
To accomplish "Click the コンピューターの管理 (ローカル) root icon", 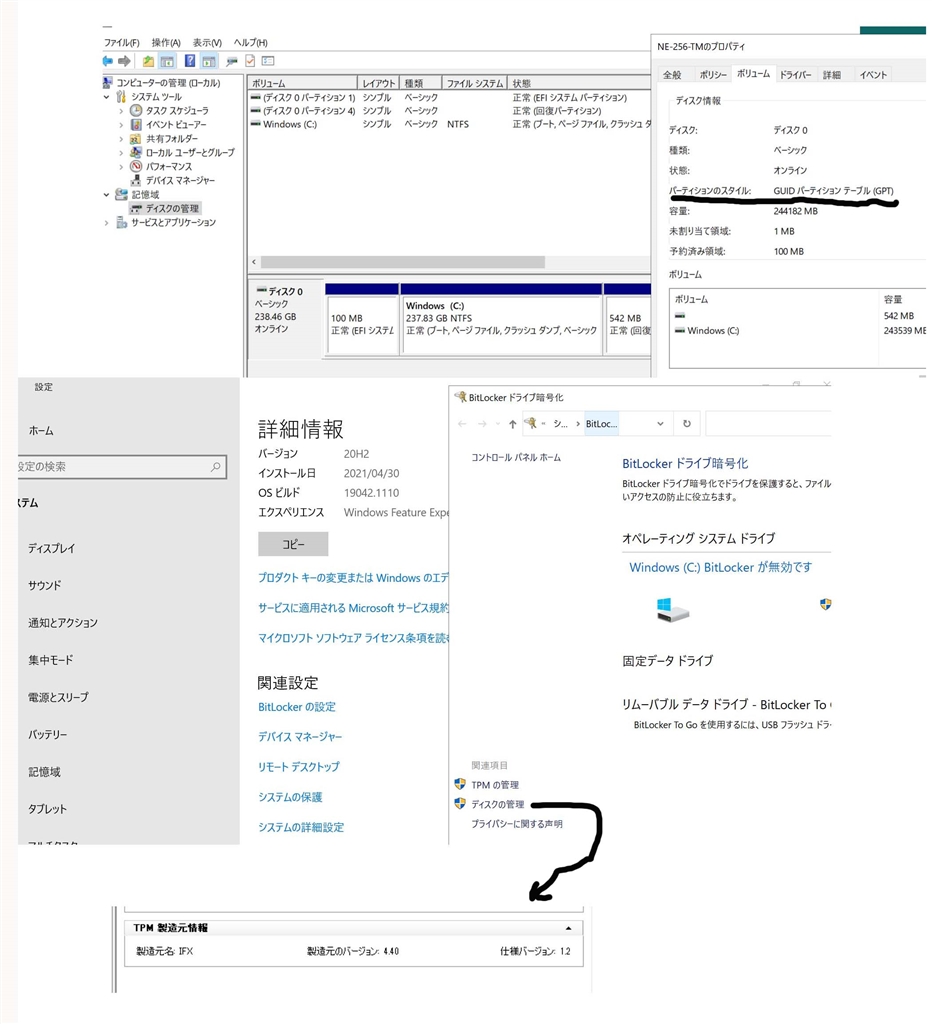I will click(108, 82).
